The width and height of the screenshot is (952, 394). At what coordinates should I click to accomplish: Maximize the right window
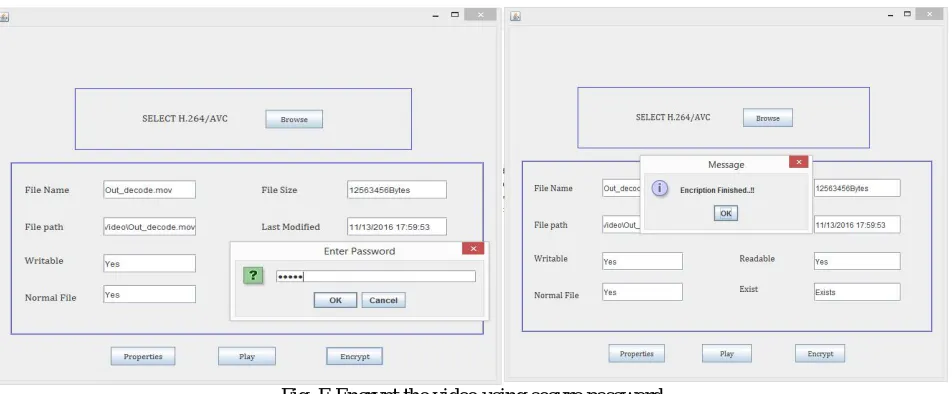907,13
